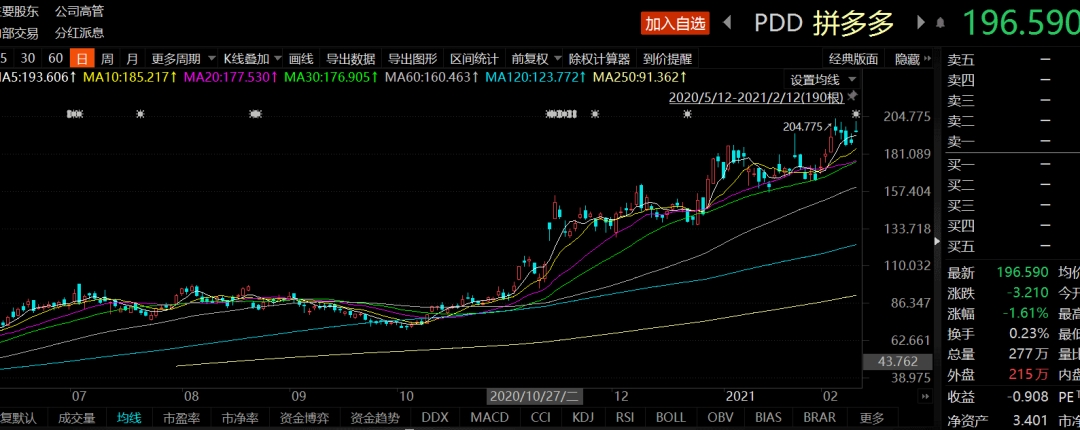
Task: Click the 204.775 high price annotation on chart
Action: (802, 126)
